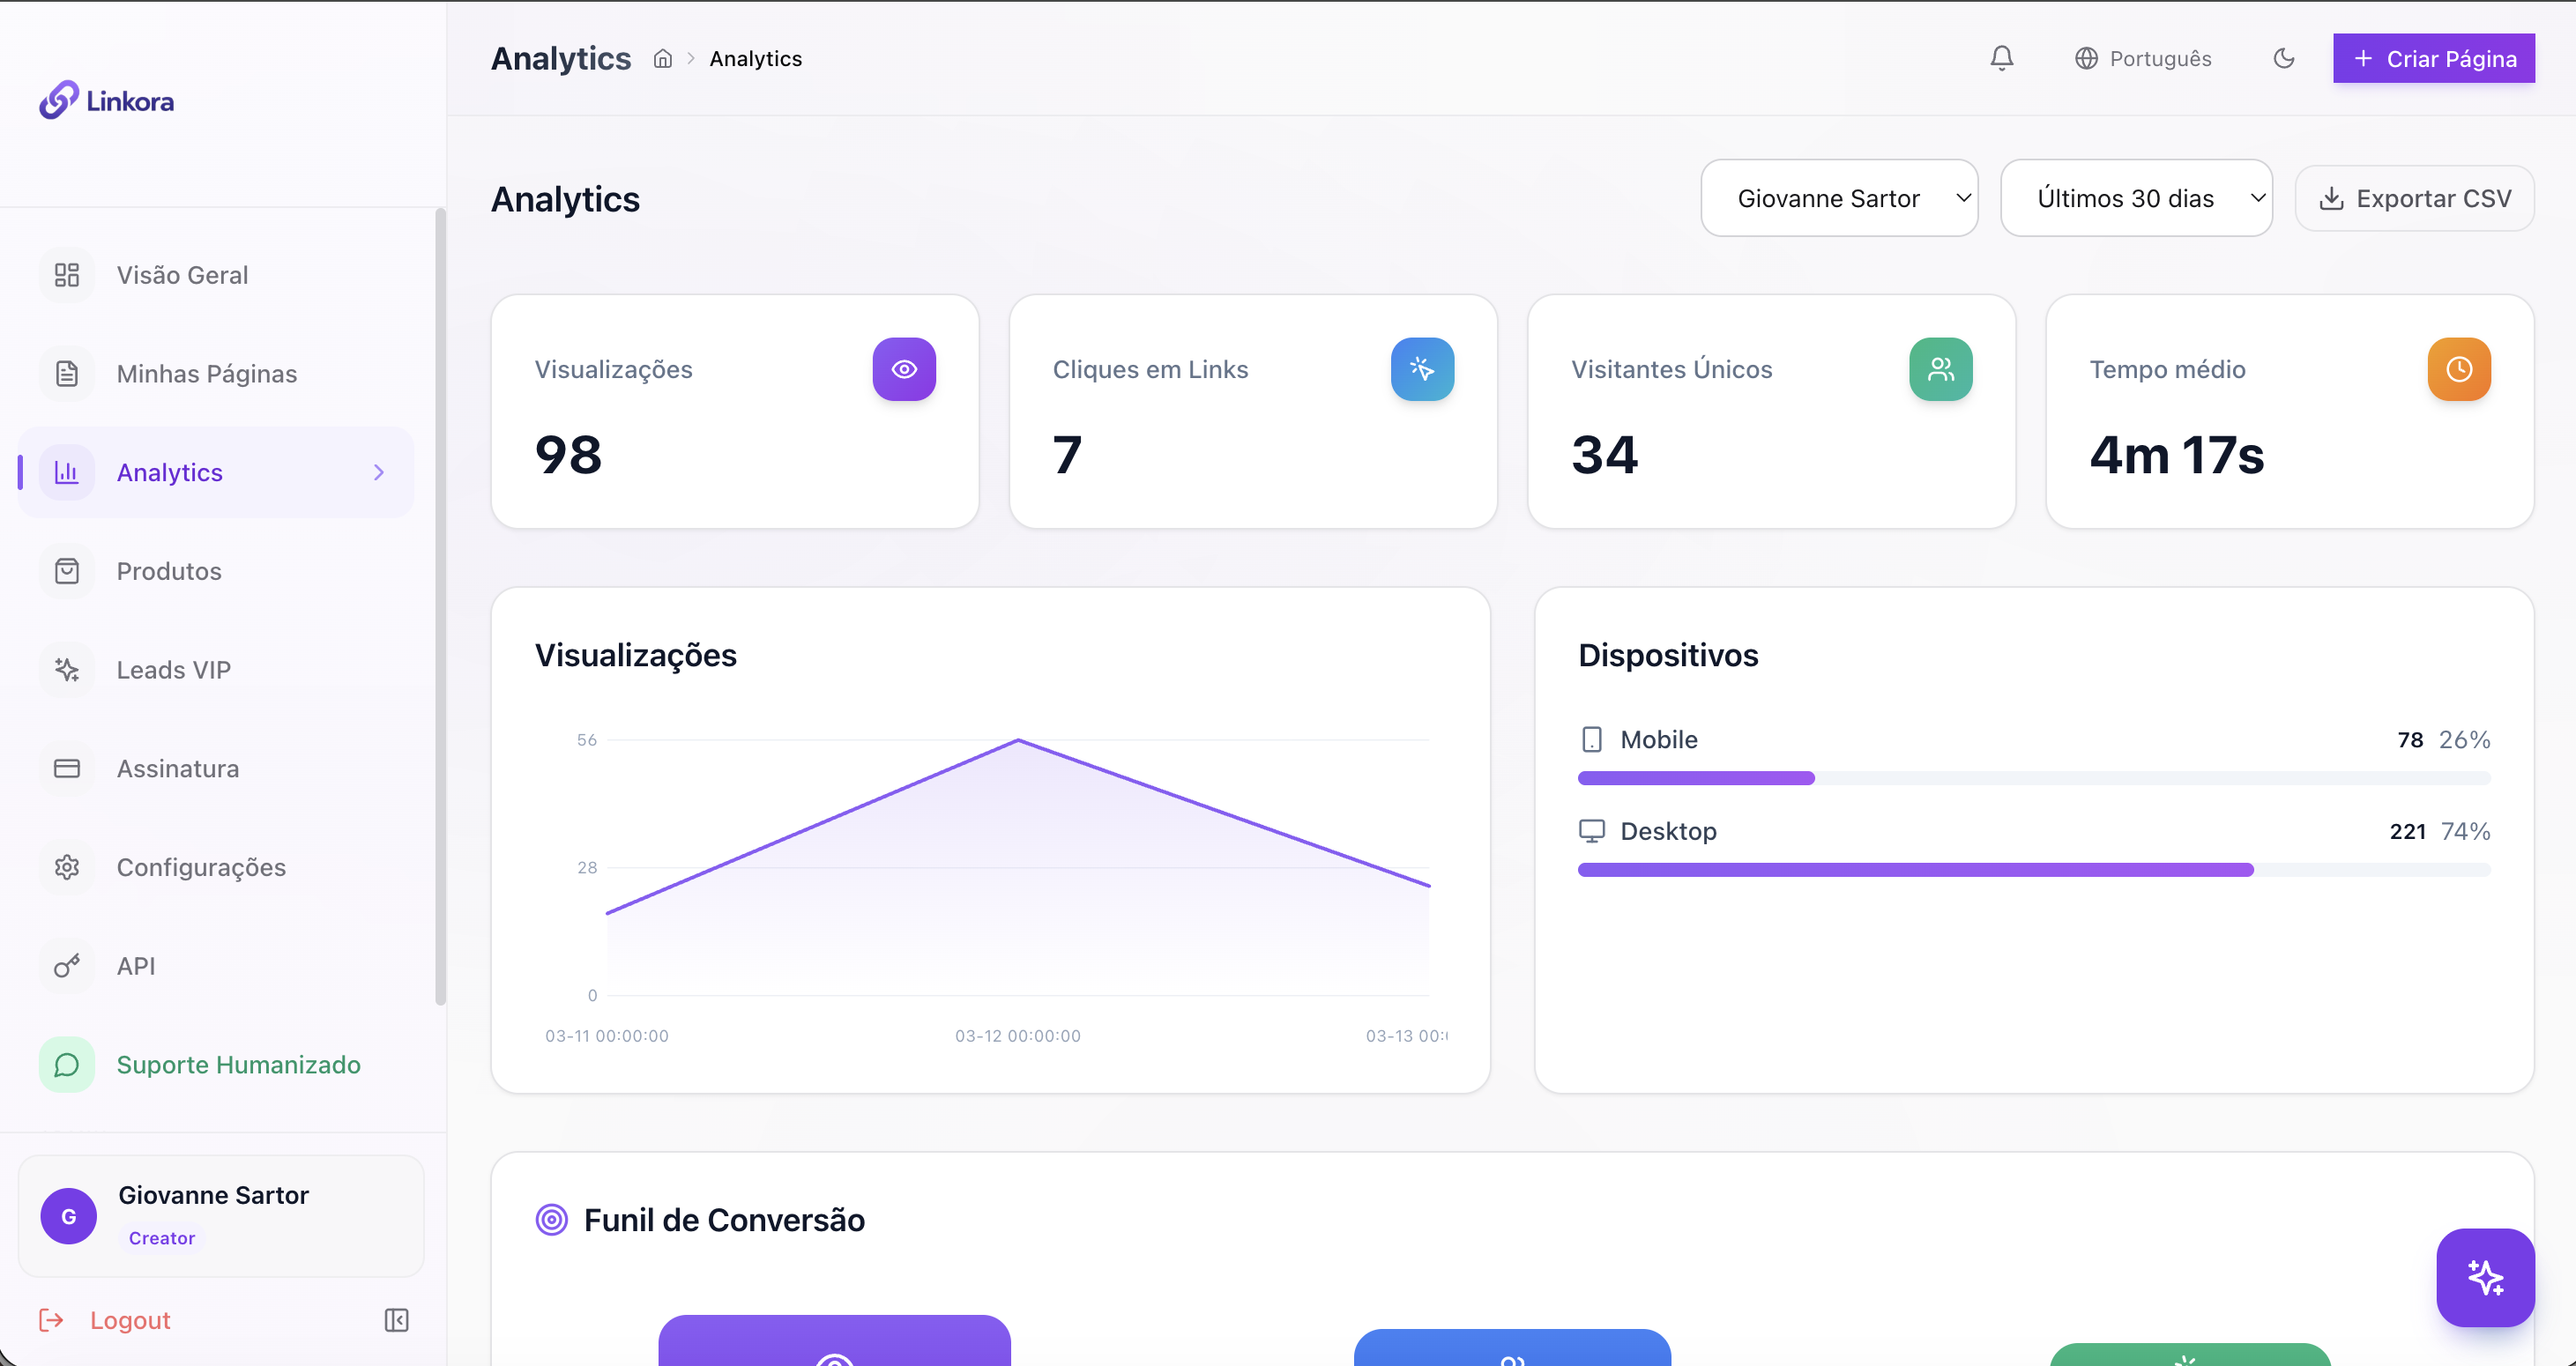Viewport: 2576px width, 1366px height.
Task: Click the Minhas Páginas document icon
Action: 67,374
